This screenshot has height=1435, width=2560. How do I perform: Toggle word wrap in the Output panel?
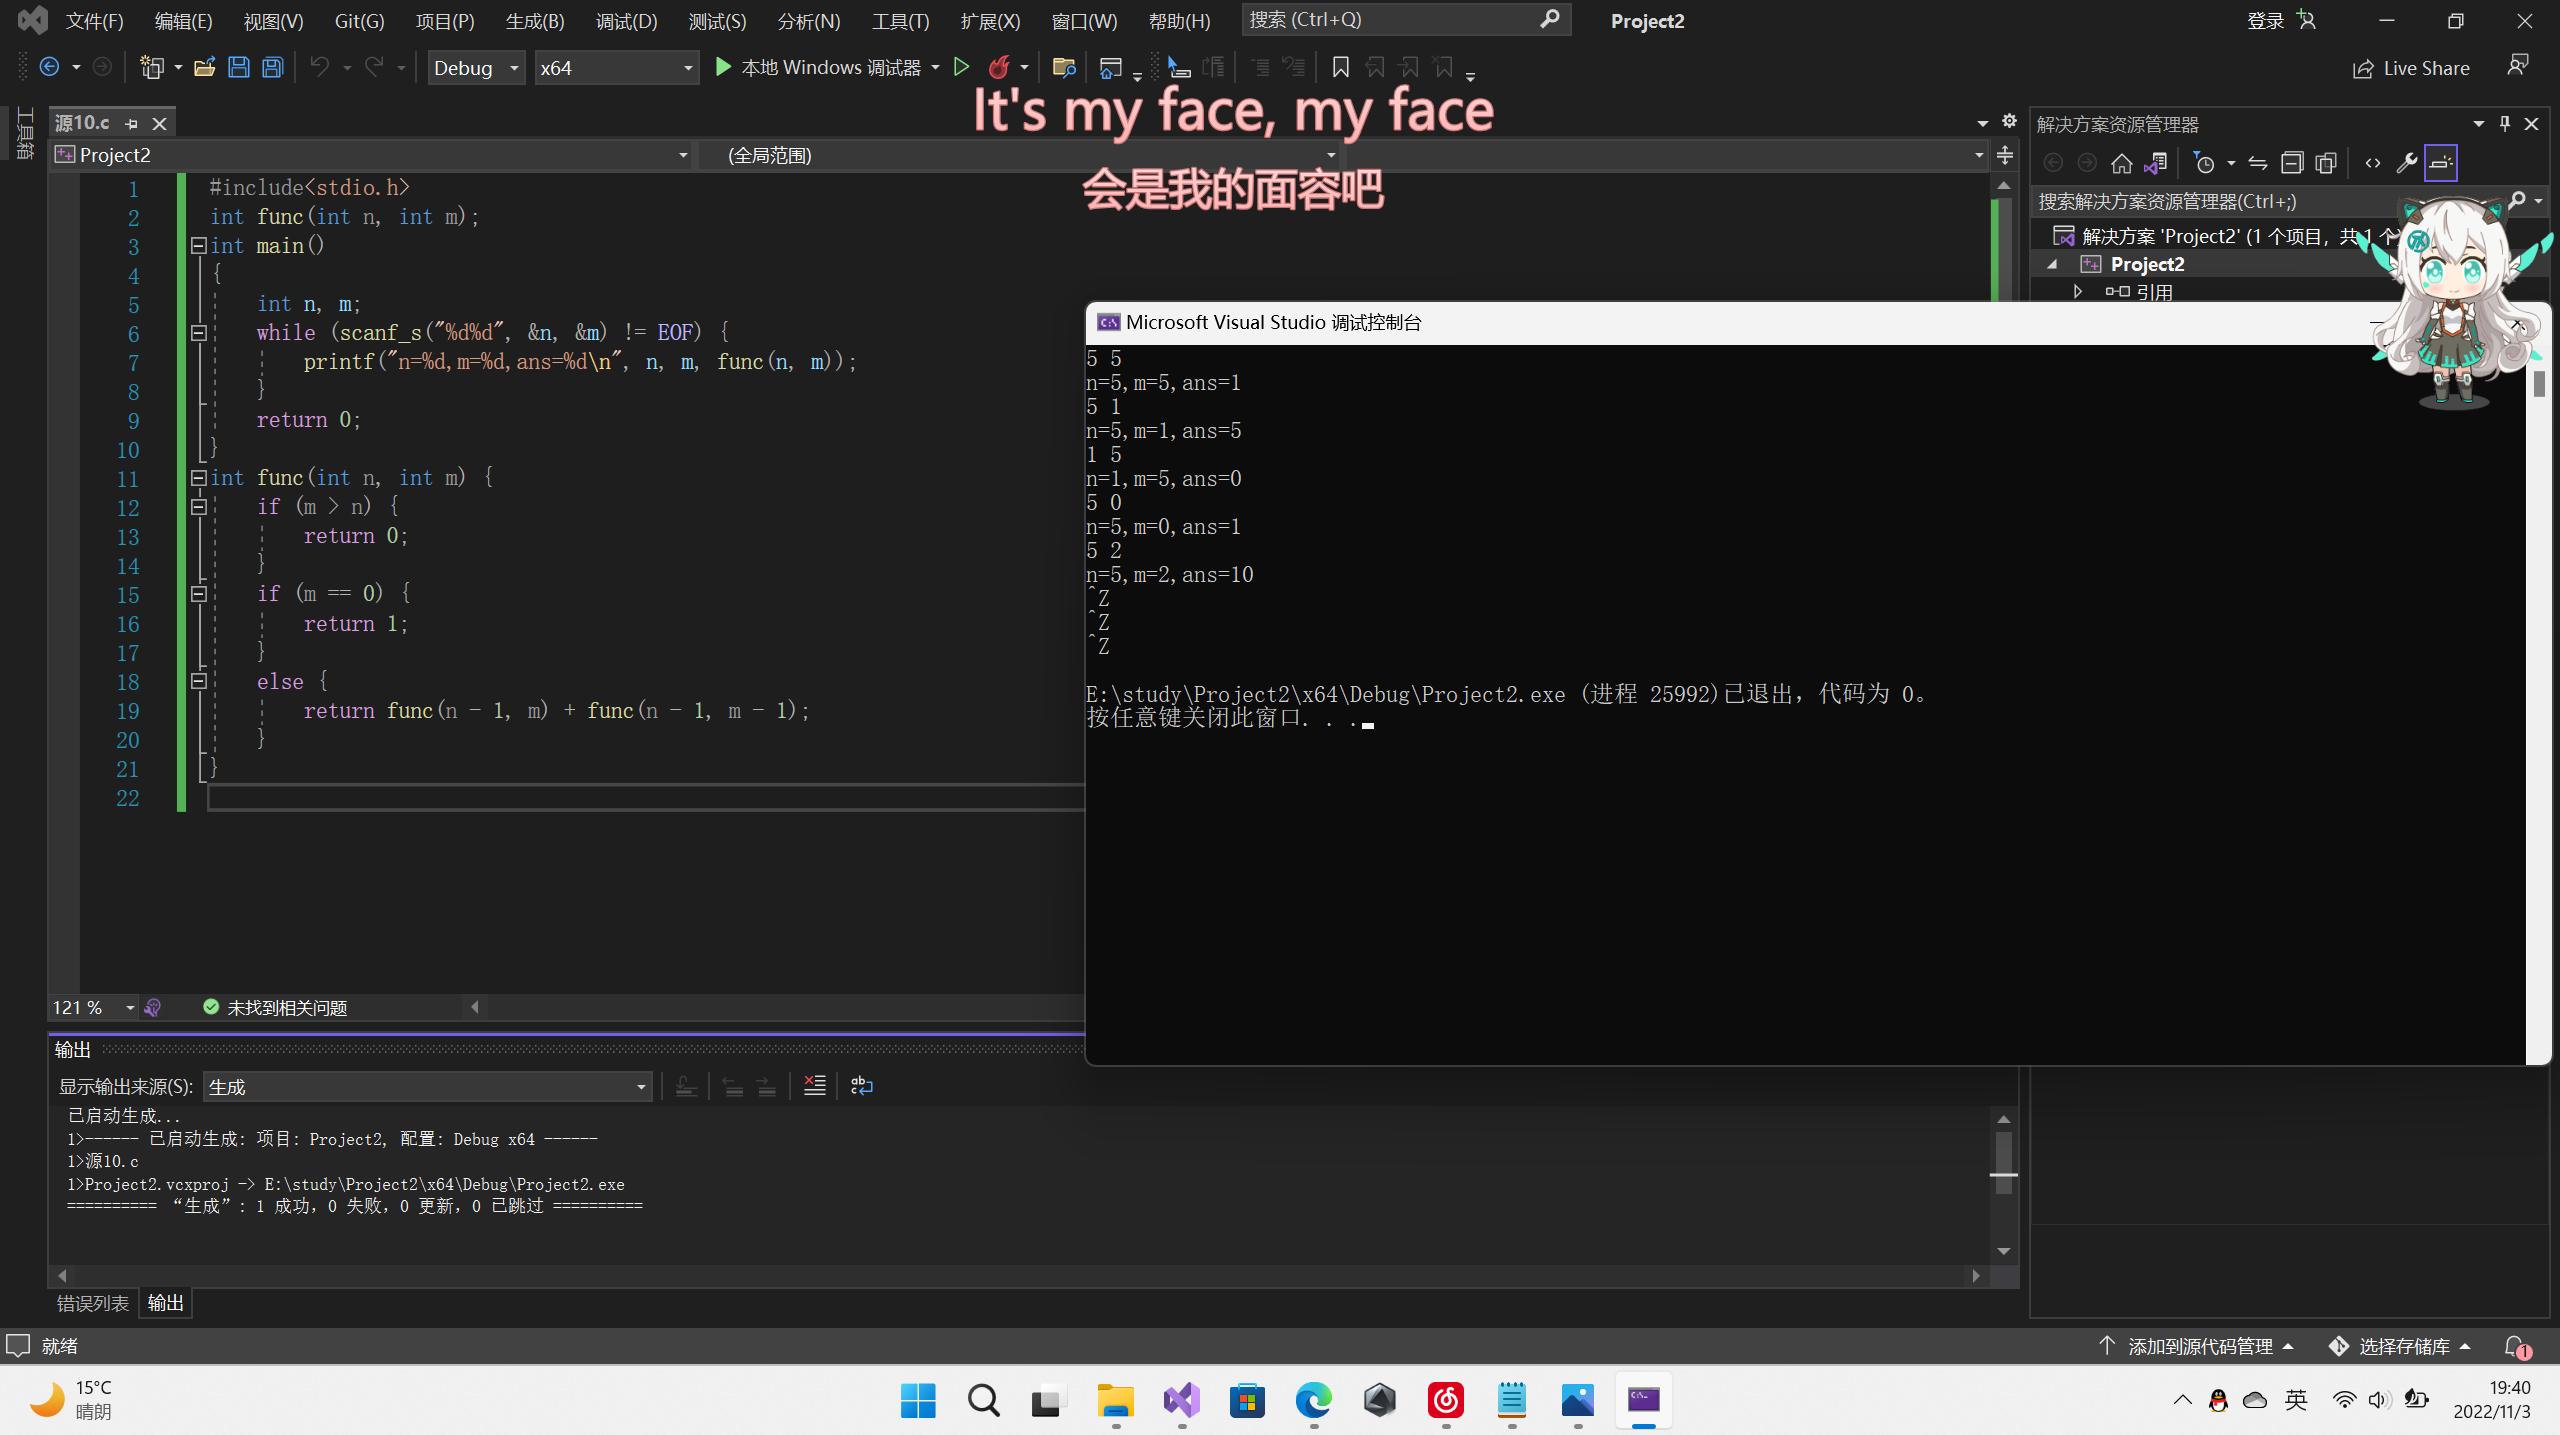(x=861, y=1086)
